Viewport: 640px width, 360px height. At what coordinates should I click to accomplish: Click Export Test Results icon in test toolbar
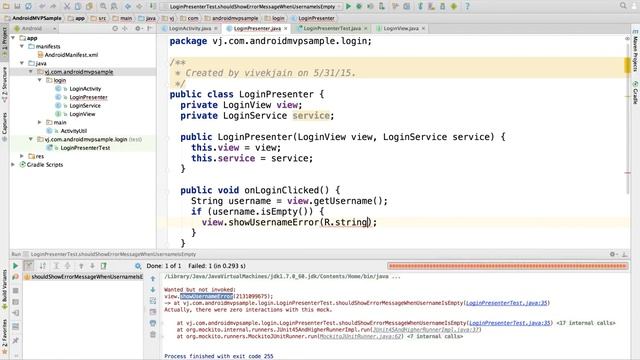[104, 266]
